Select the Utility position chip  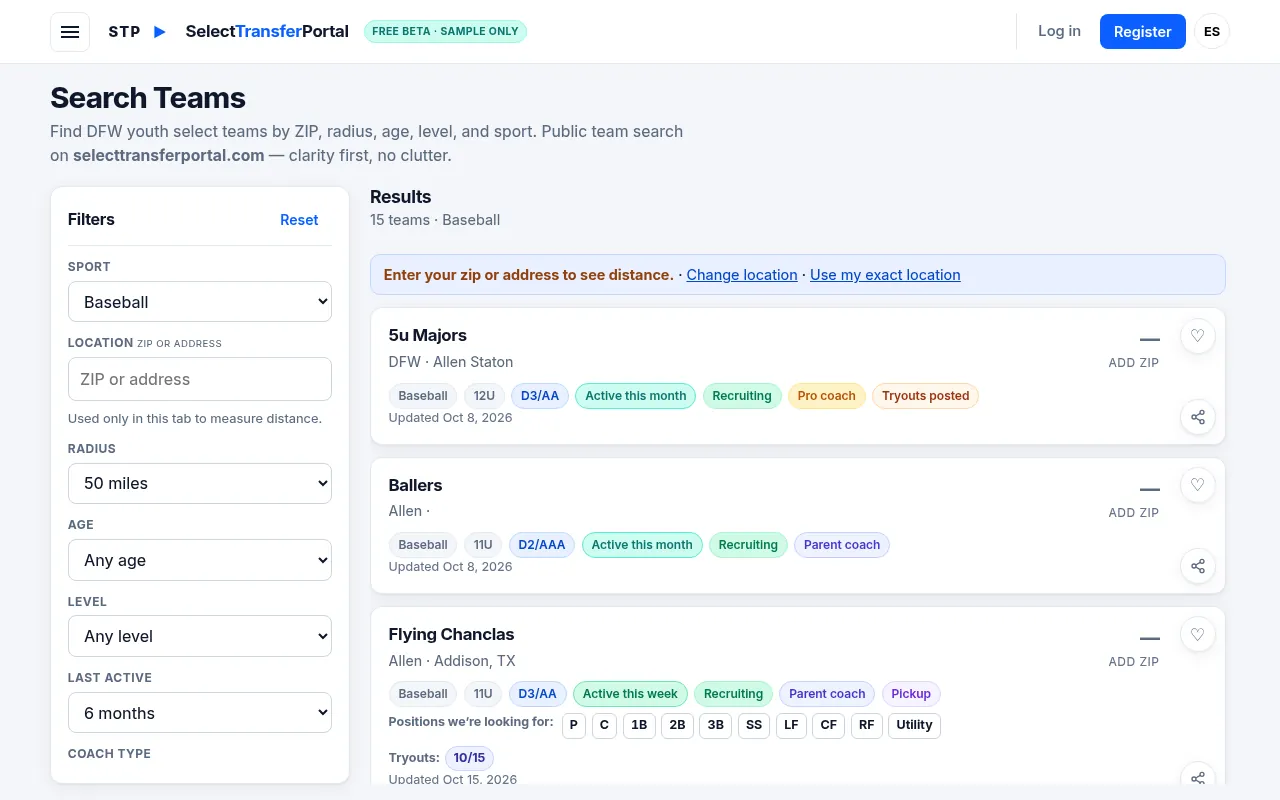pos(914,725)
